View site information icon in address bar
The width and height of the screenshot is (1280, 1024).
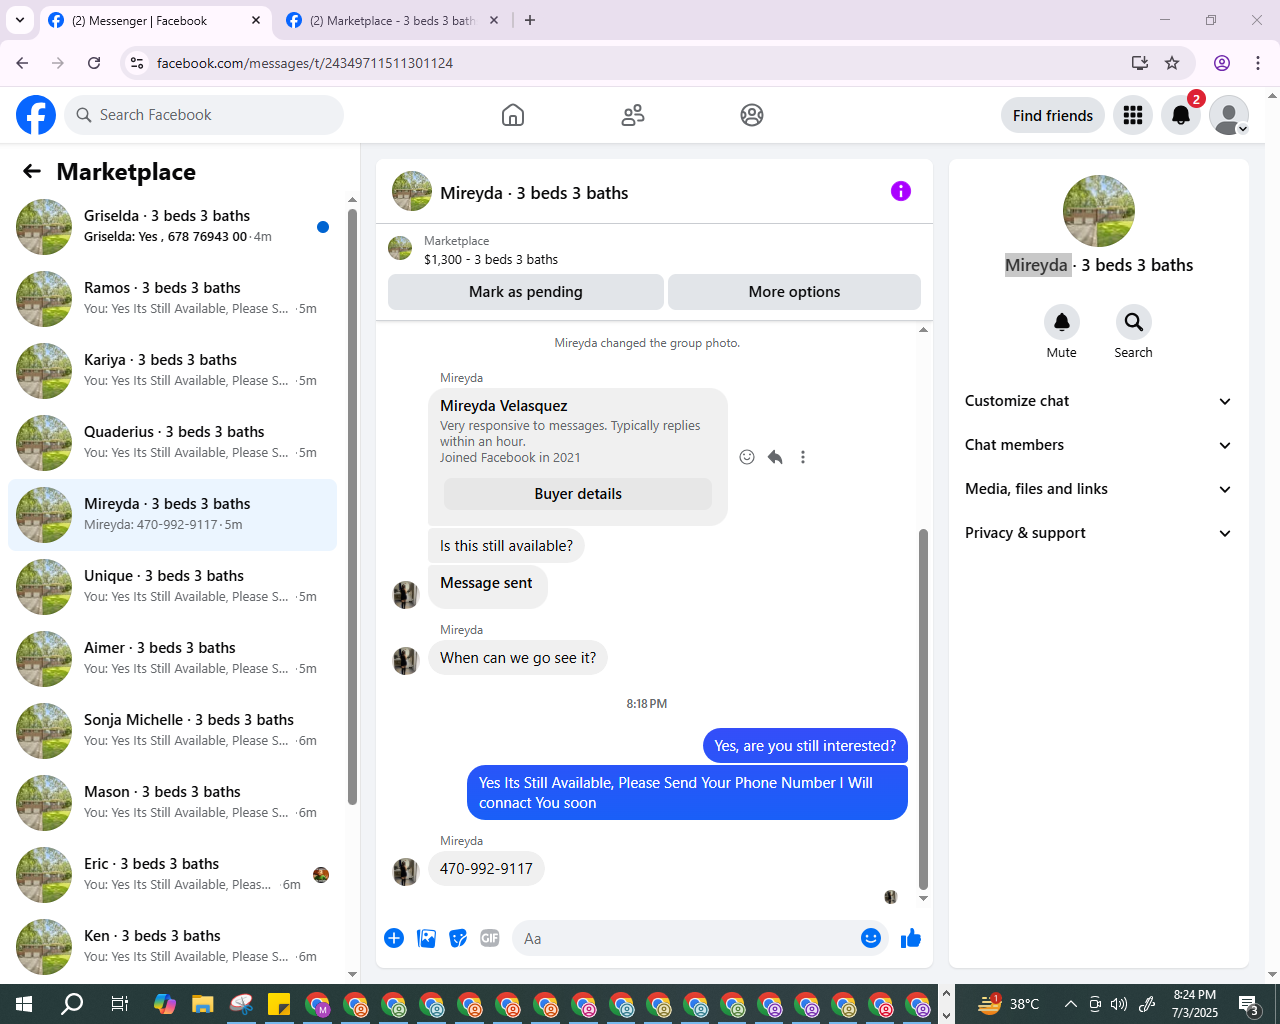[138, 63]
